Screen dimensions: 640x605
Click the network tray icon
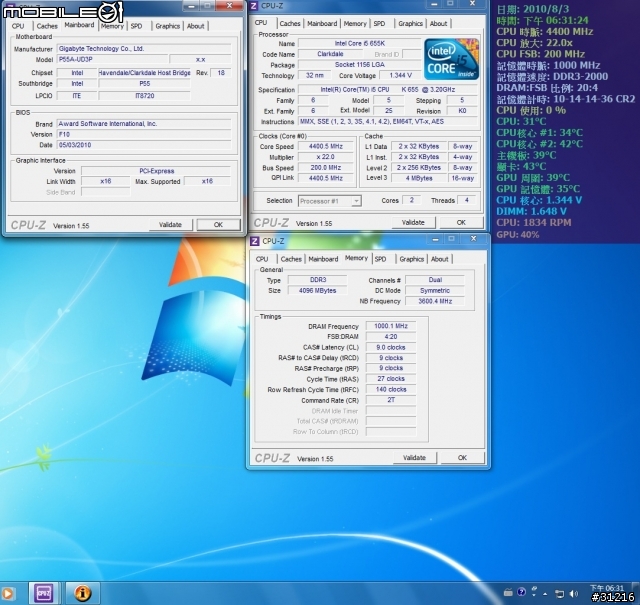(559, 594)
